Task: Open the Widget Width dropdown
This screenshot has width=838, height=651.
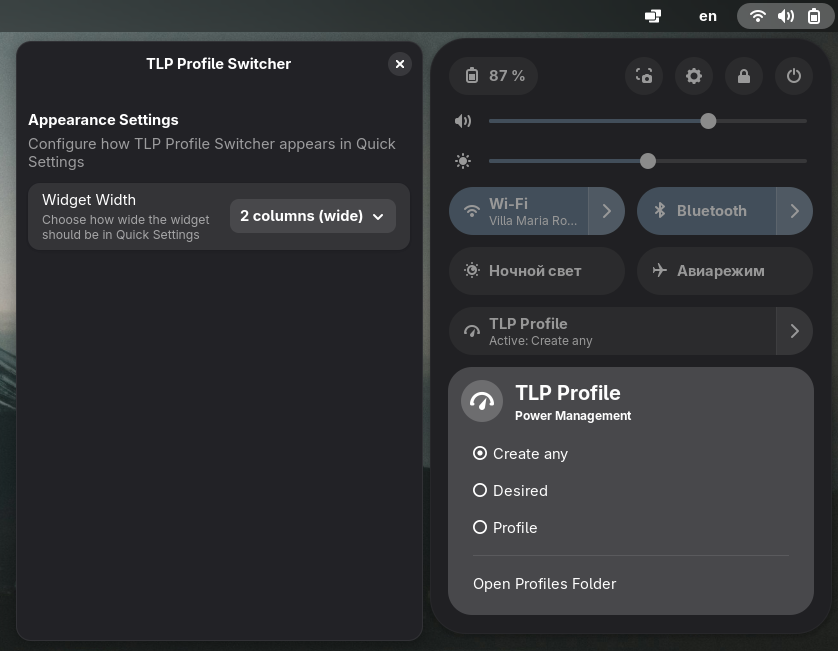Action: click(x=313, y=216)
